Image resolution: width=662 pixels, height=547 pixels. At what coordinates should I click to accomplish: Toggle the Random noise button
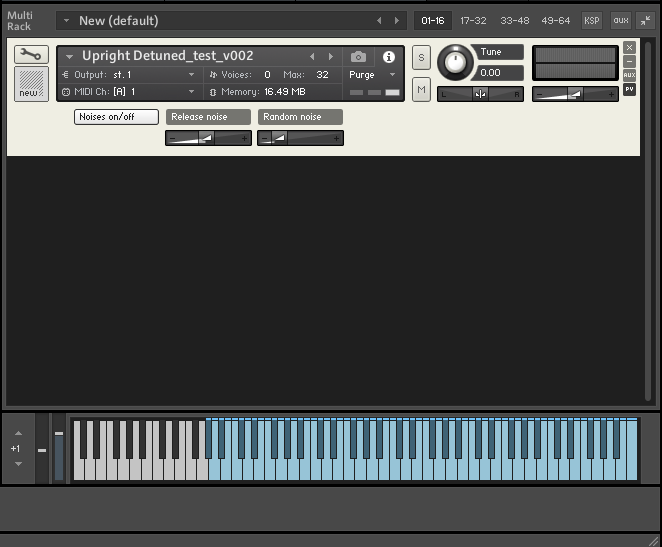tap(300, 117)
